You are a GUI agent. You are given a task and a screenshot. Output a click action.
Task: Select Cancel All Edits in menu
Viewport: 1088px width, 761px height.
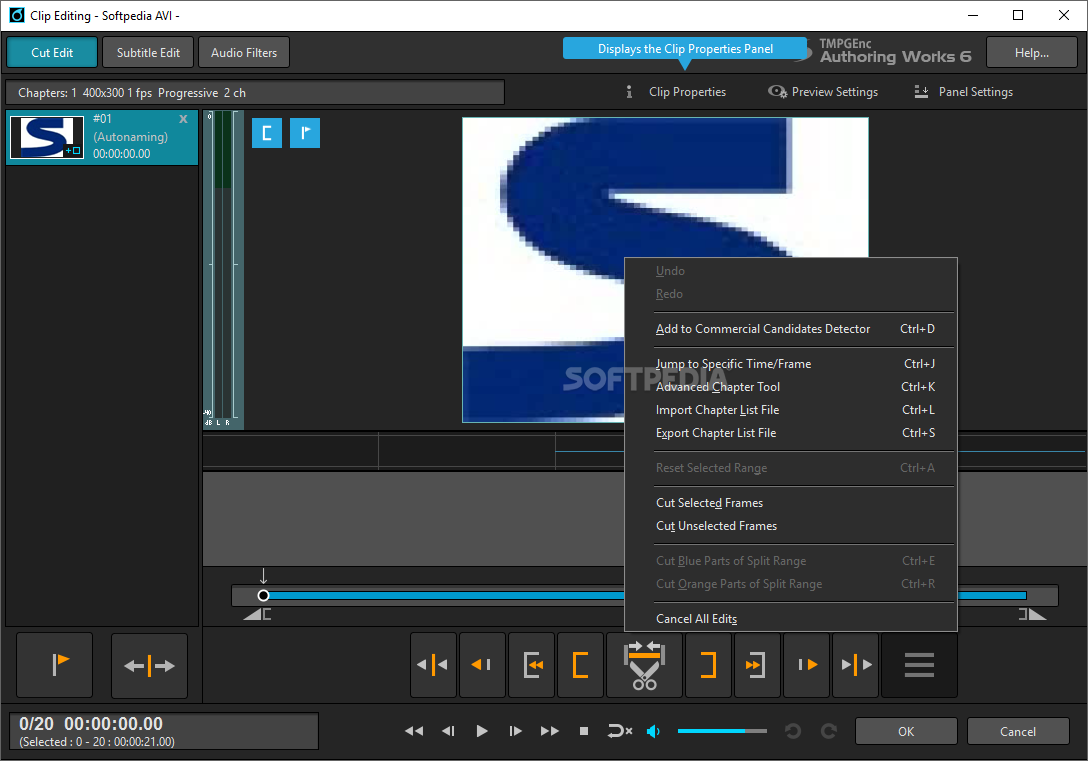click(791, 619)
